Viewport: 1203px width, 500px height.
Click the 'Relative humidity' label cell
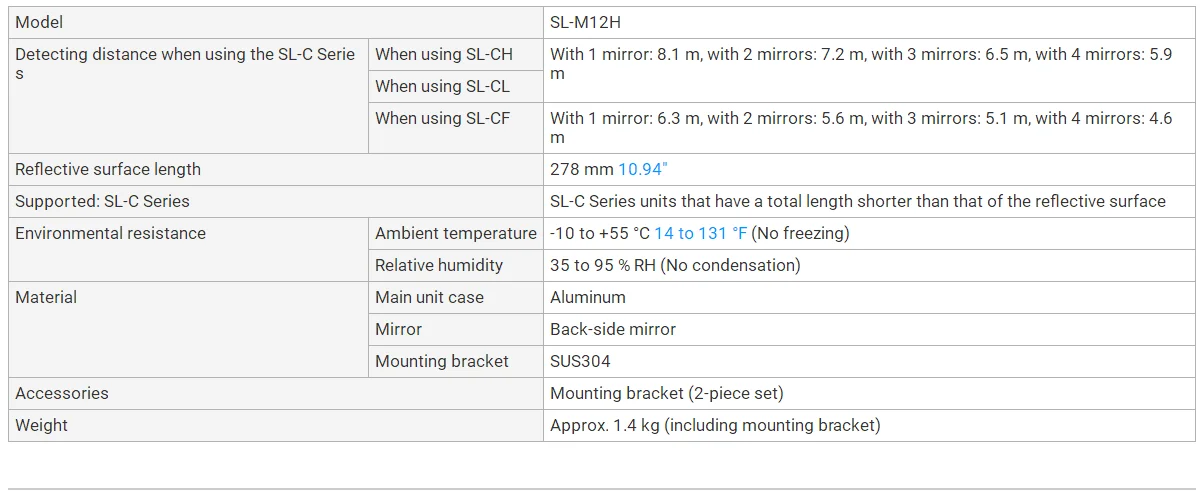[x=439, y=265]
